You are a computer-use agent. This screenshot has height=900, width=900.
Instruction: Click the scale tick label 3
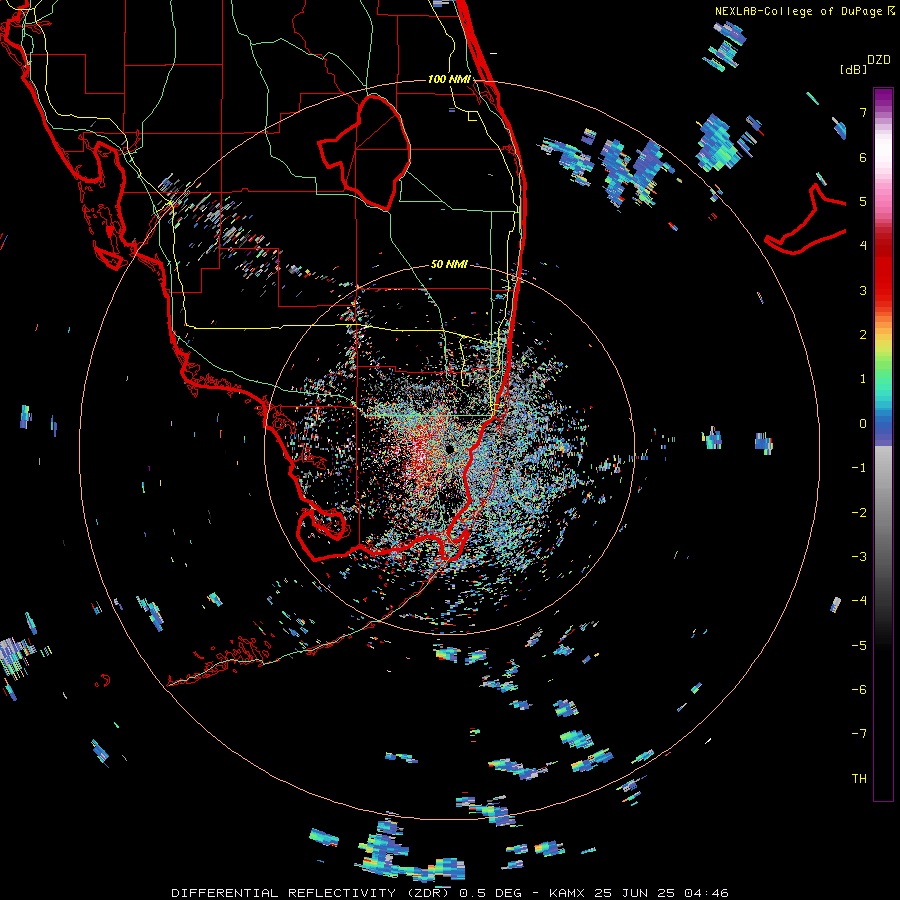click(863, 290)
